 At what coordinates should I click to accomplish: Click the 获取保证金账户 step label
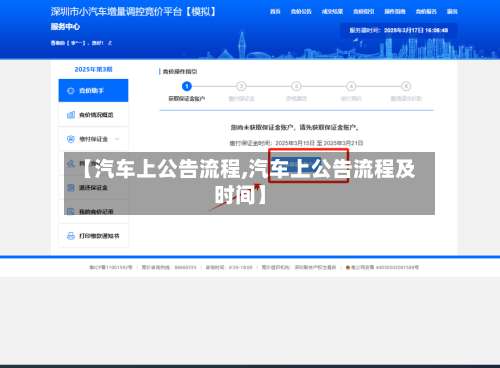[x=187, y=99]
